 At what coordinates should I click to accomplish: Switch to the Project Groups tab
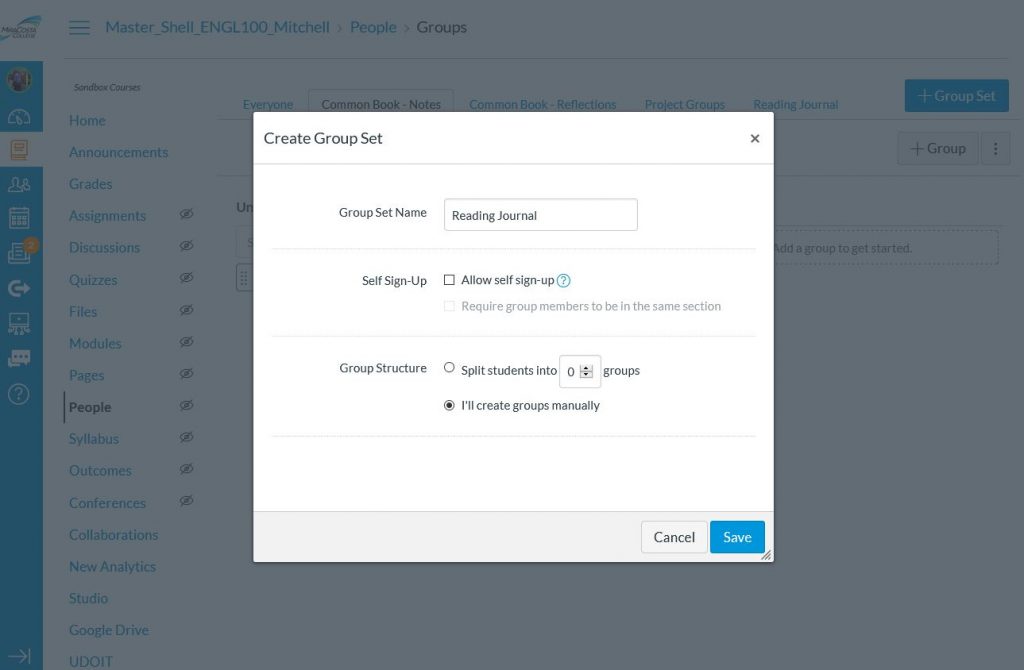[684, 104]
